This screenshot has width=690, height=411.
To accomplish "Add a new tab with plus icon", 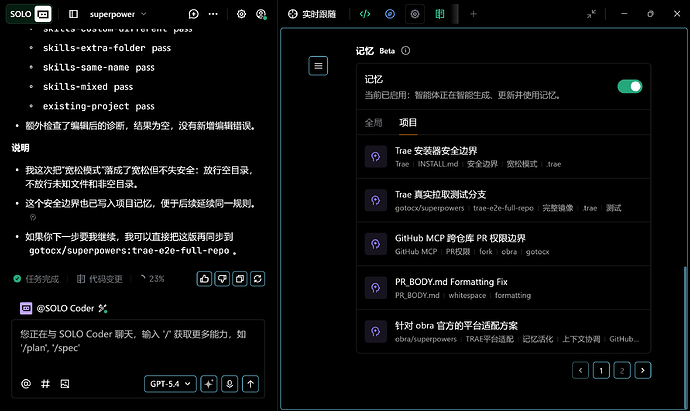I will point(473,14).
